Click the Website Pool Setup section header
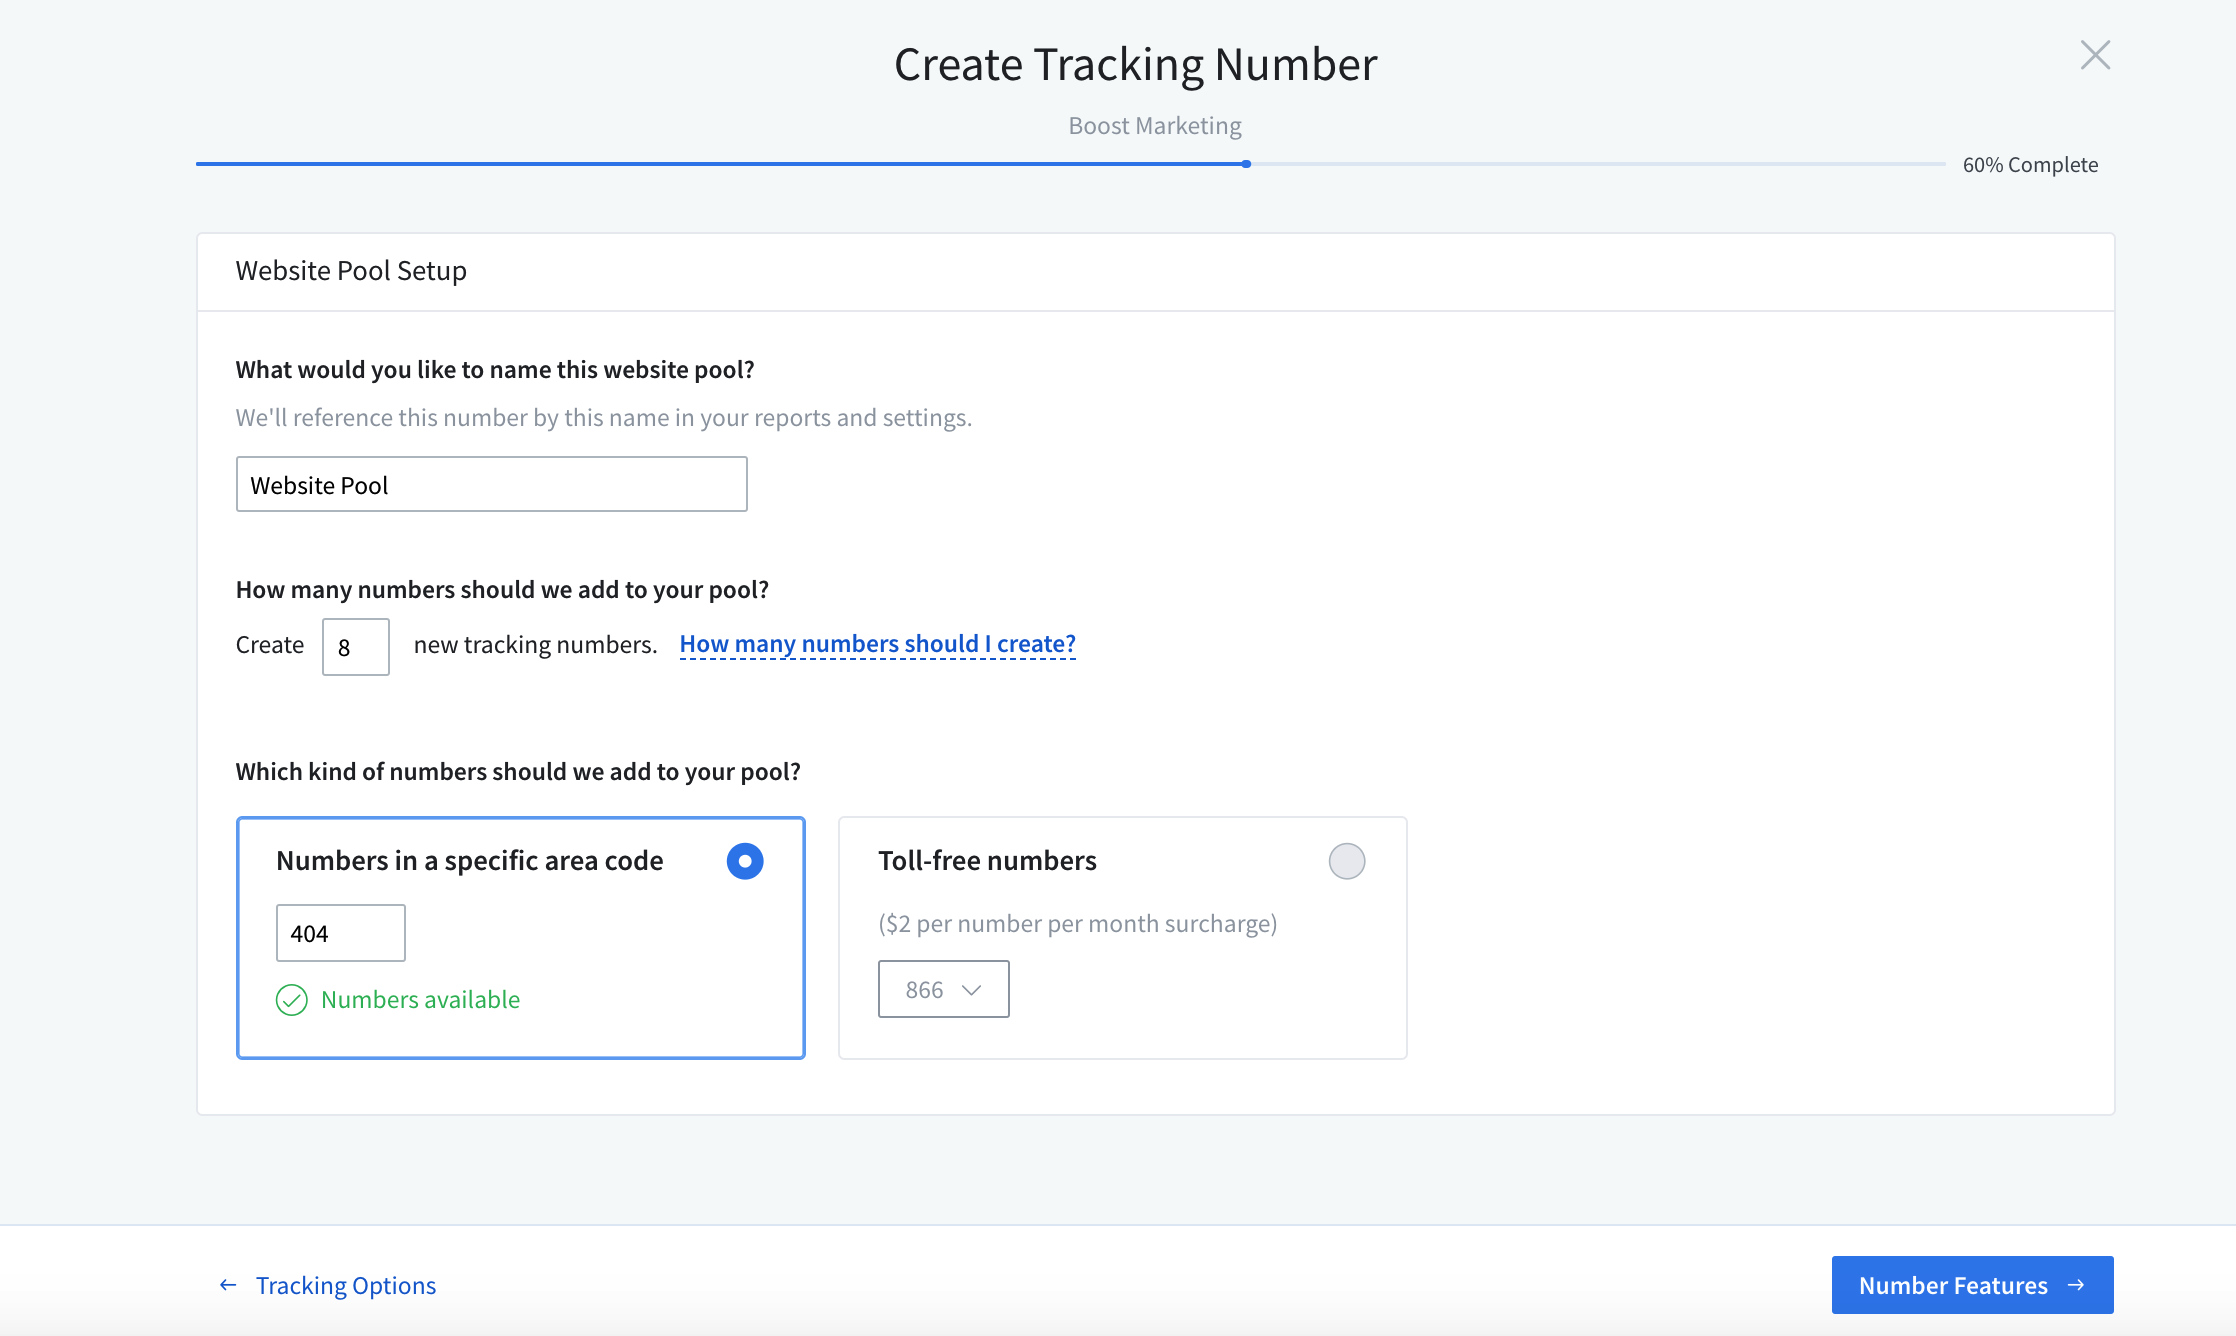Viewport: 2236px width, 1336px height. (x=350, y=270)
